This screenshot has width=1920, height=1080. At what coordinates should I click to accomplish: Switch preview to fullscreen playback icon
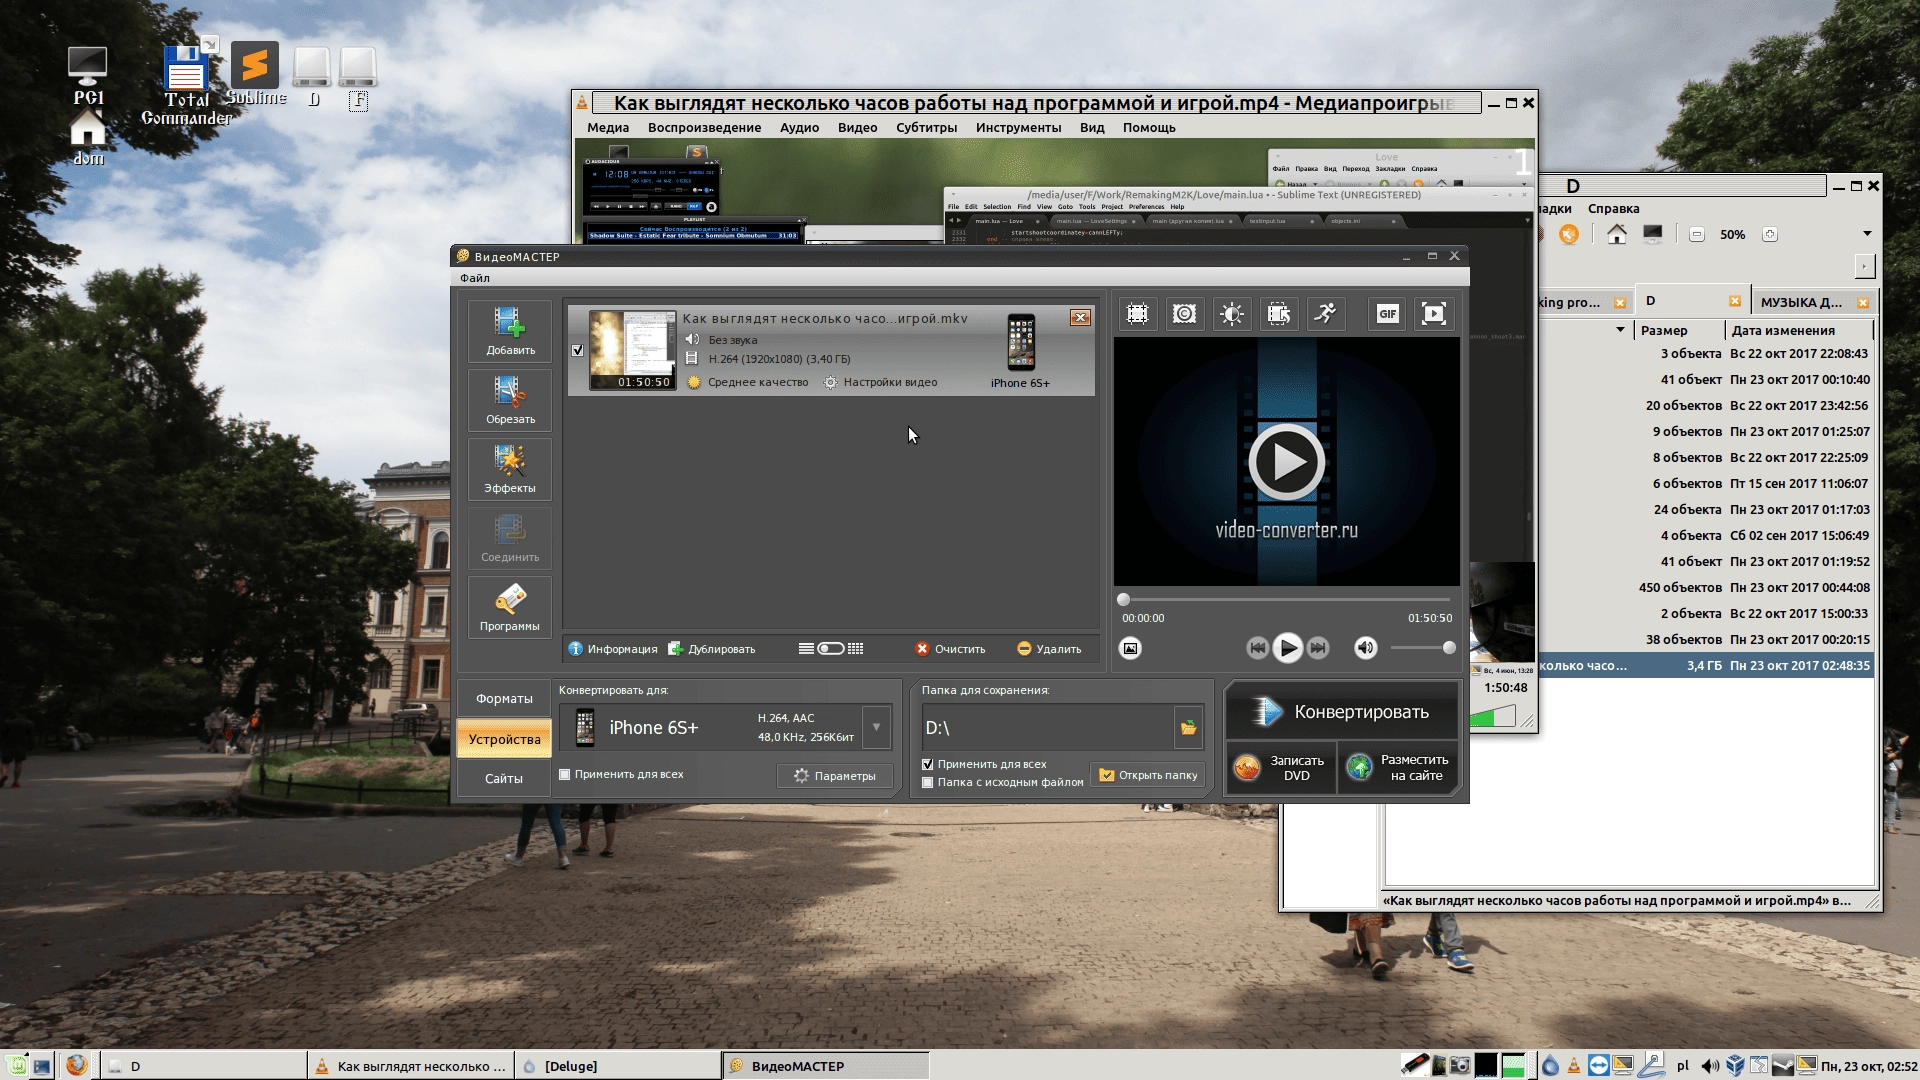tap(1434, 314)
